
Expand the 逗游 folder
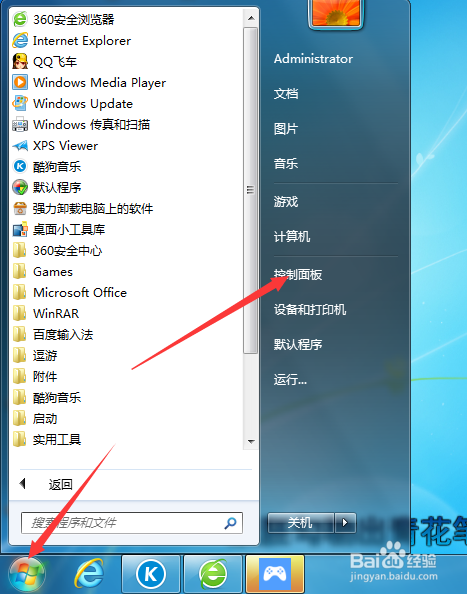click(35, 355)
